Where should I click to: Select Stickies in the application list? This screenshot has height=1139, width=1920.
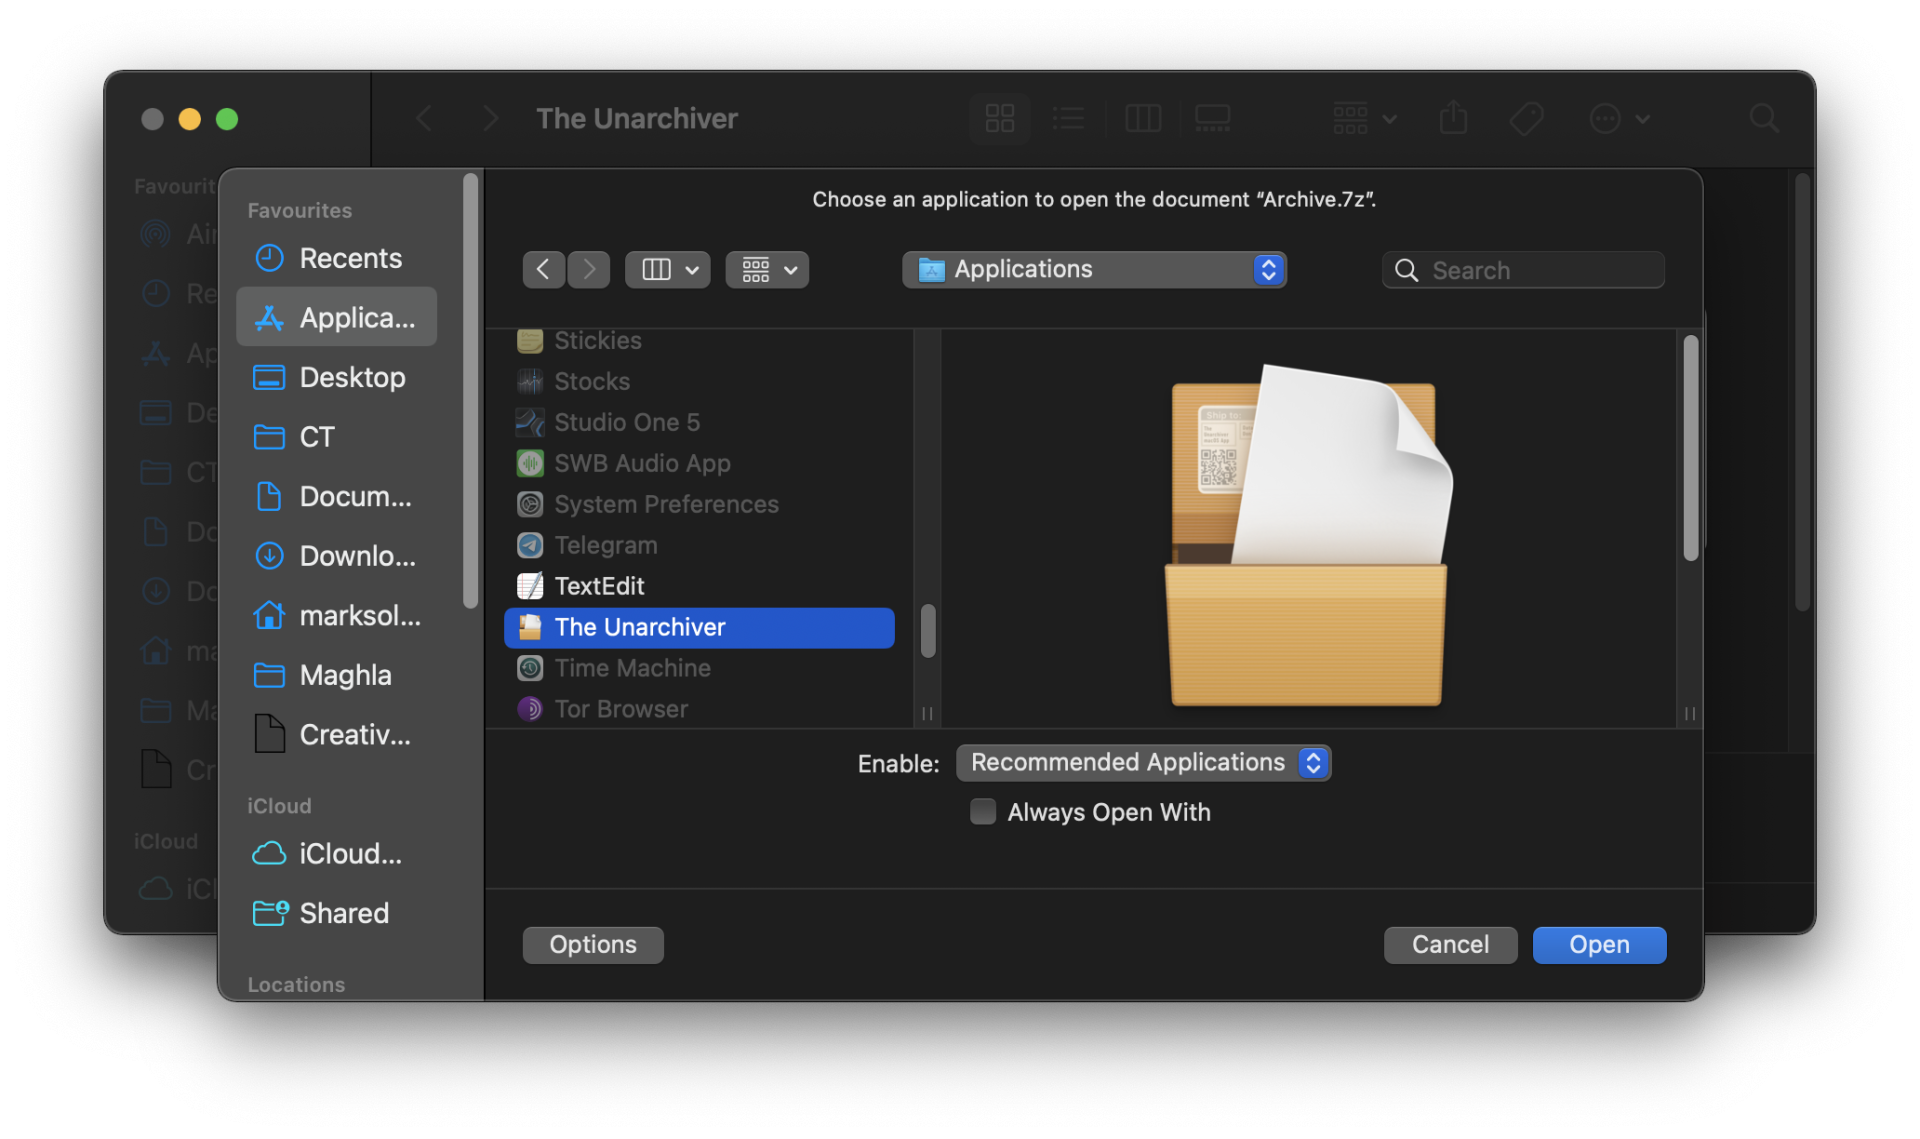point(700,341)
